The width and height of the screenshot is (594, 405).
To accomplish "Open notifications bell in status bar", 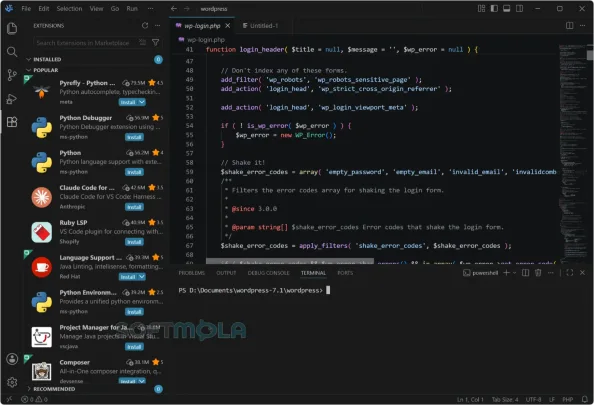I will [x=585, y=399].
